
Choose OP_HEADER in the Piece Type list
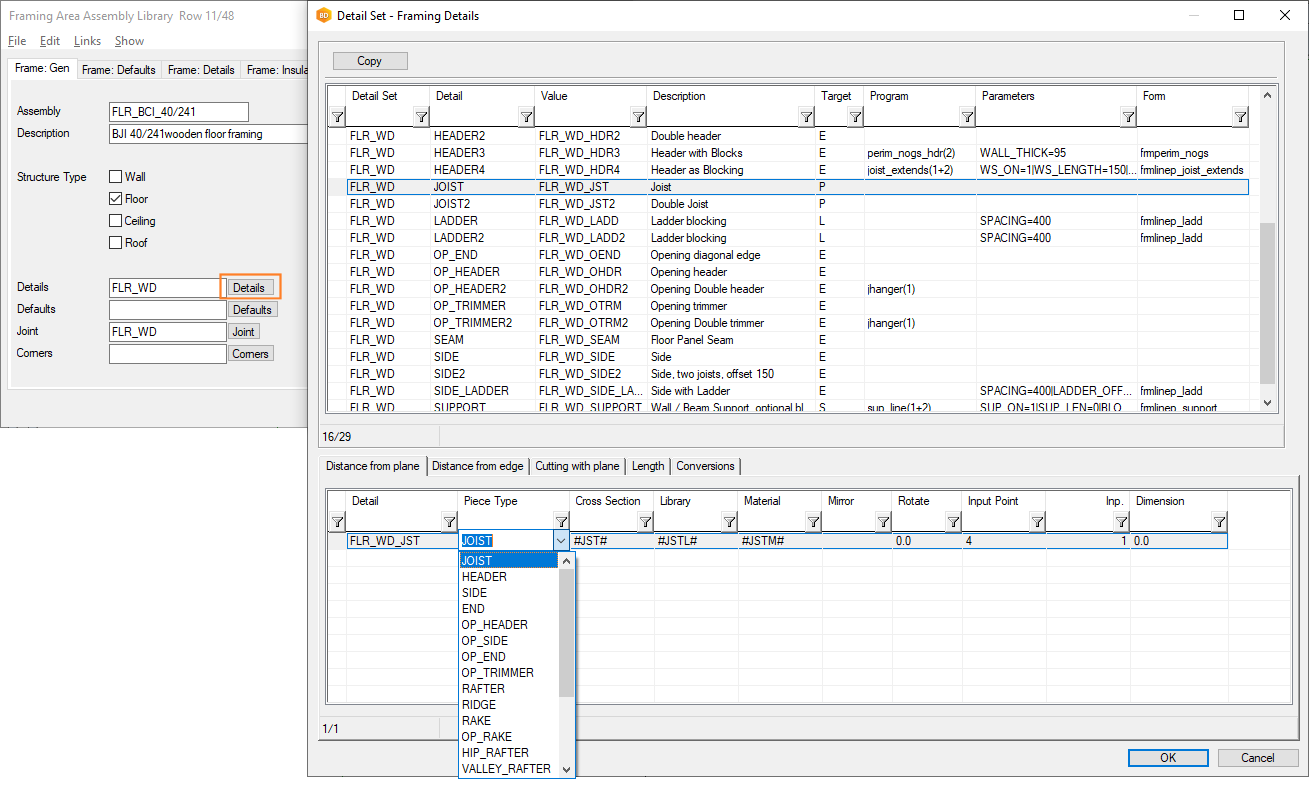494,625
